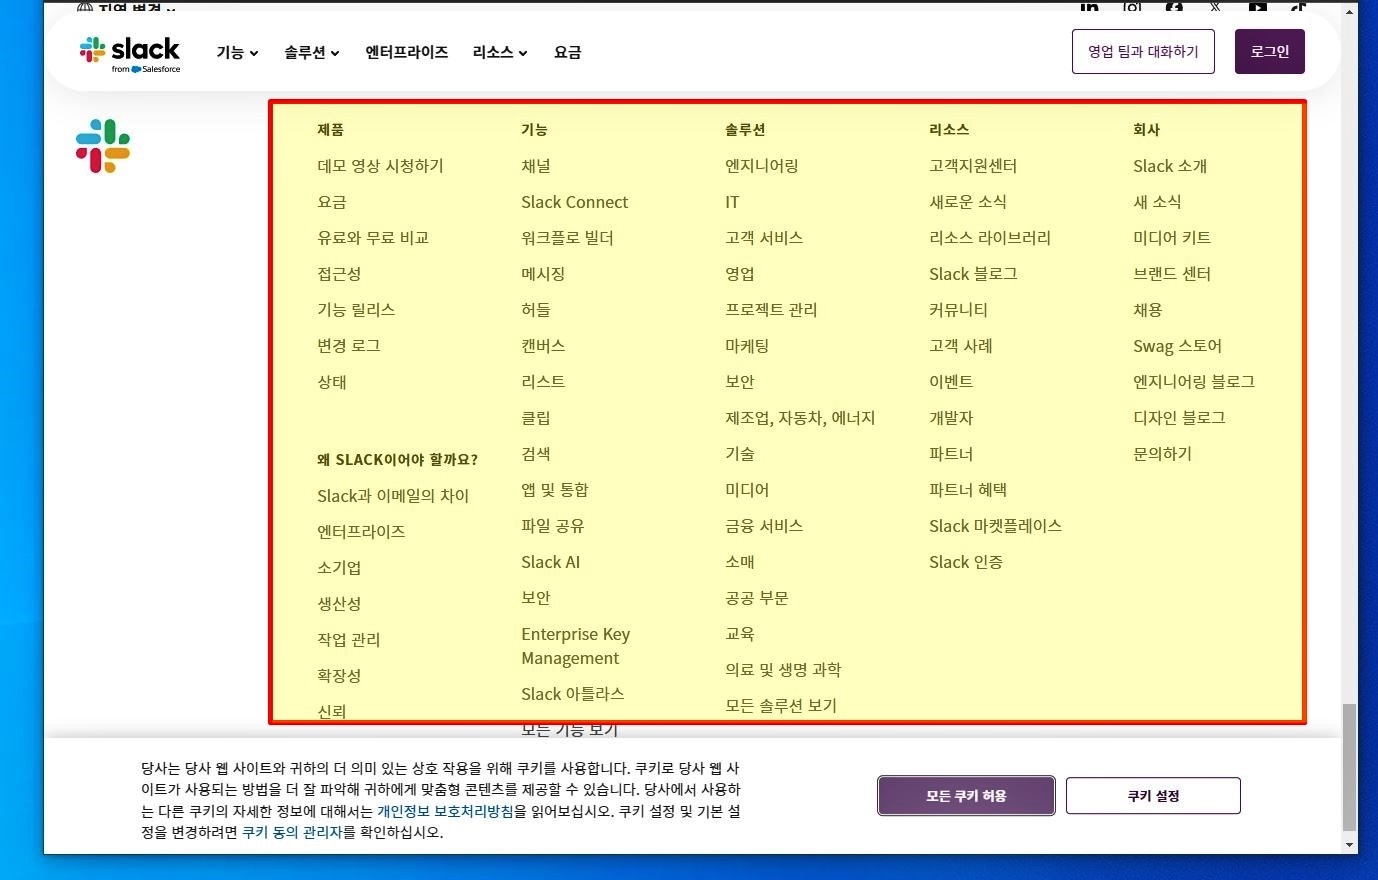The height and width of the screenshot is (880, 1378).
Task: Click the 로그인 button
Action: point(1269,52)
